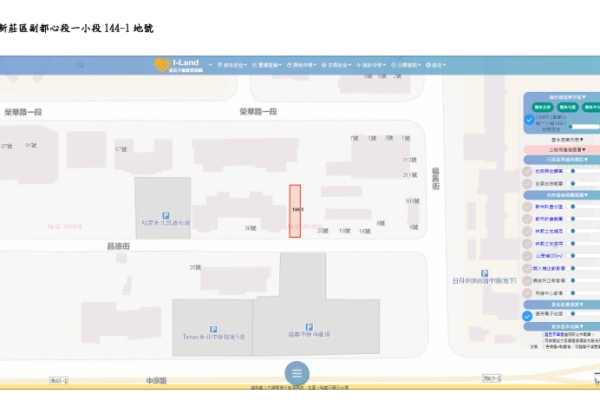Open the 綜合定位 dropdown menu
The width and height of the screenshot is (600, 400).
[232, 65]
